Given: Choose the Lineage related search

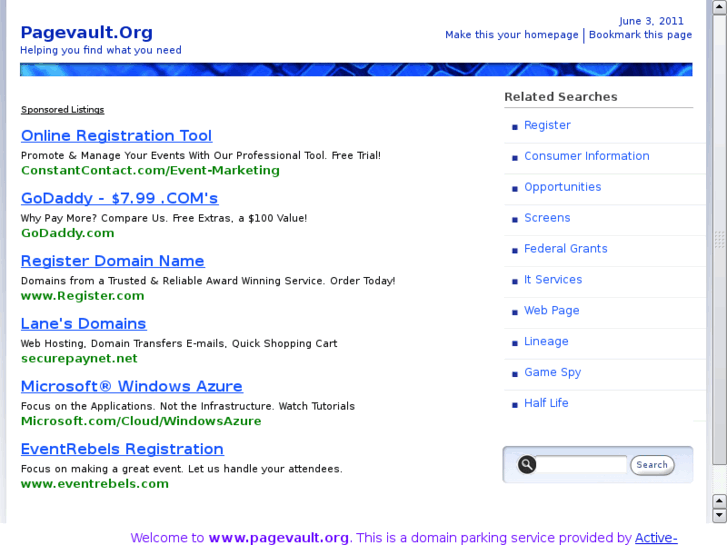Looking at the screenshot, I should click(546, 341).
